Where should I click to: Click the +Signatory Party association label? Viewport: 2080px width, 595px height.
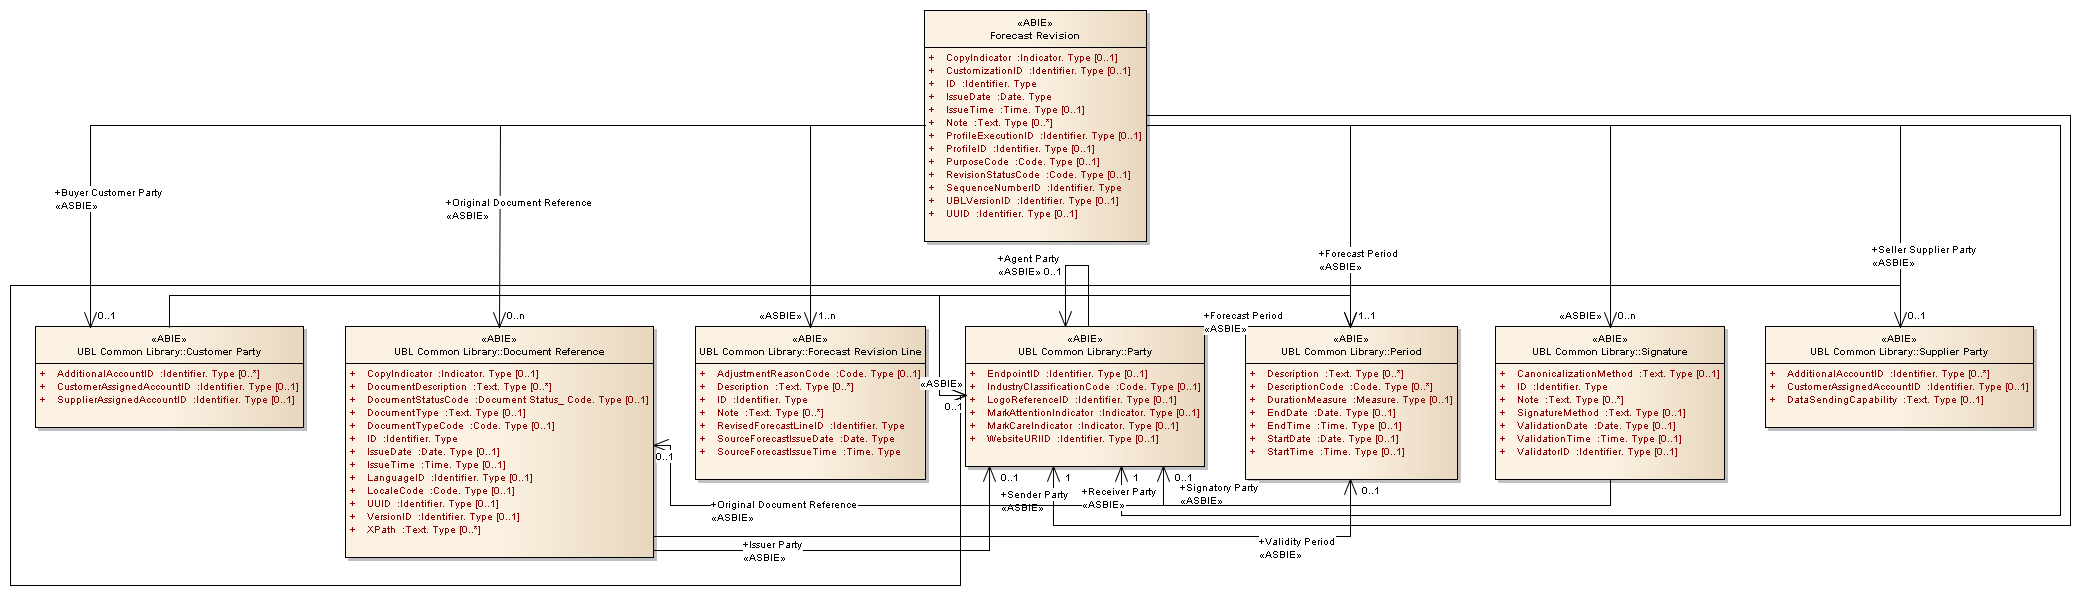[x=1218, y=488]
